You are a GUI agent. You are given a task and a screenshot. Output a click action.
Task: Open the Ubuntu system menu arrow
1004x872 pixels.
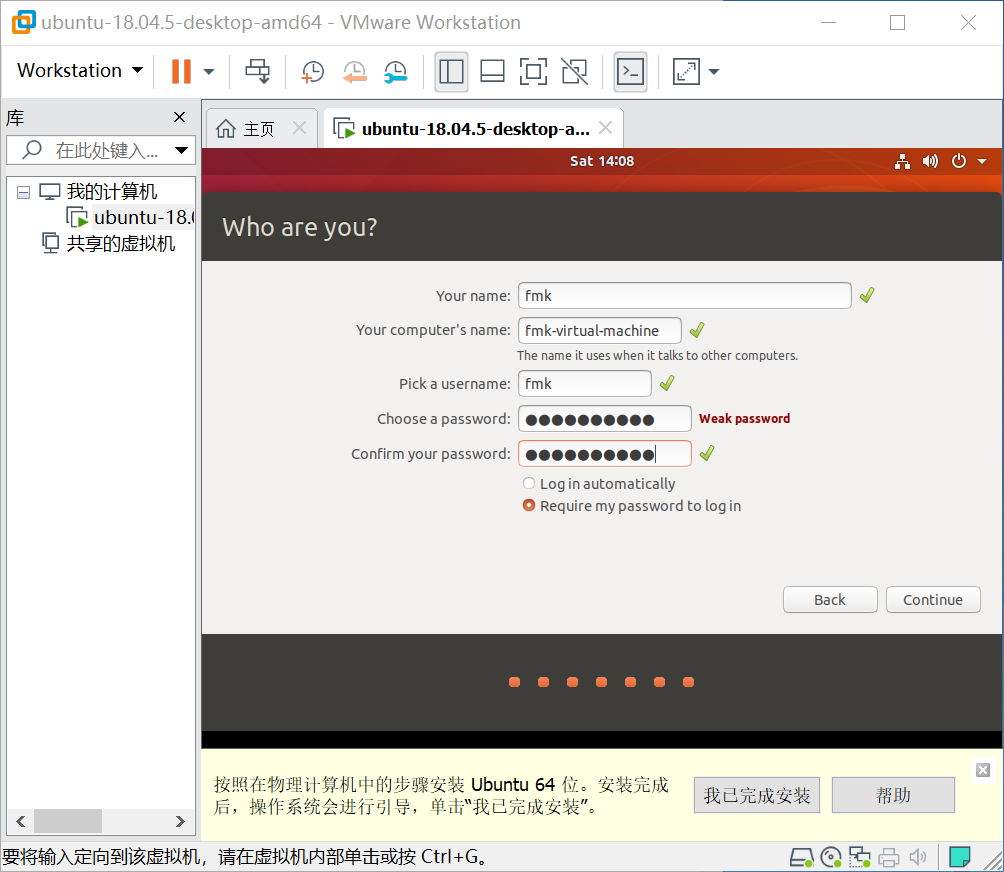tap(982, 161)
